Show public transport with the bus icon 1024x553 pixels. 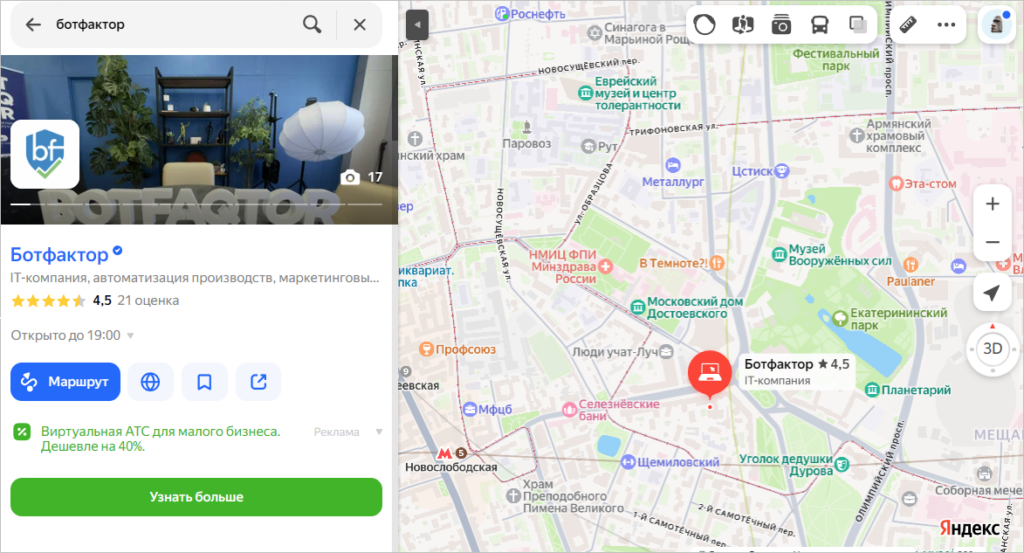click(x=820, y=25)
